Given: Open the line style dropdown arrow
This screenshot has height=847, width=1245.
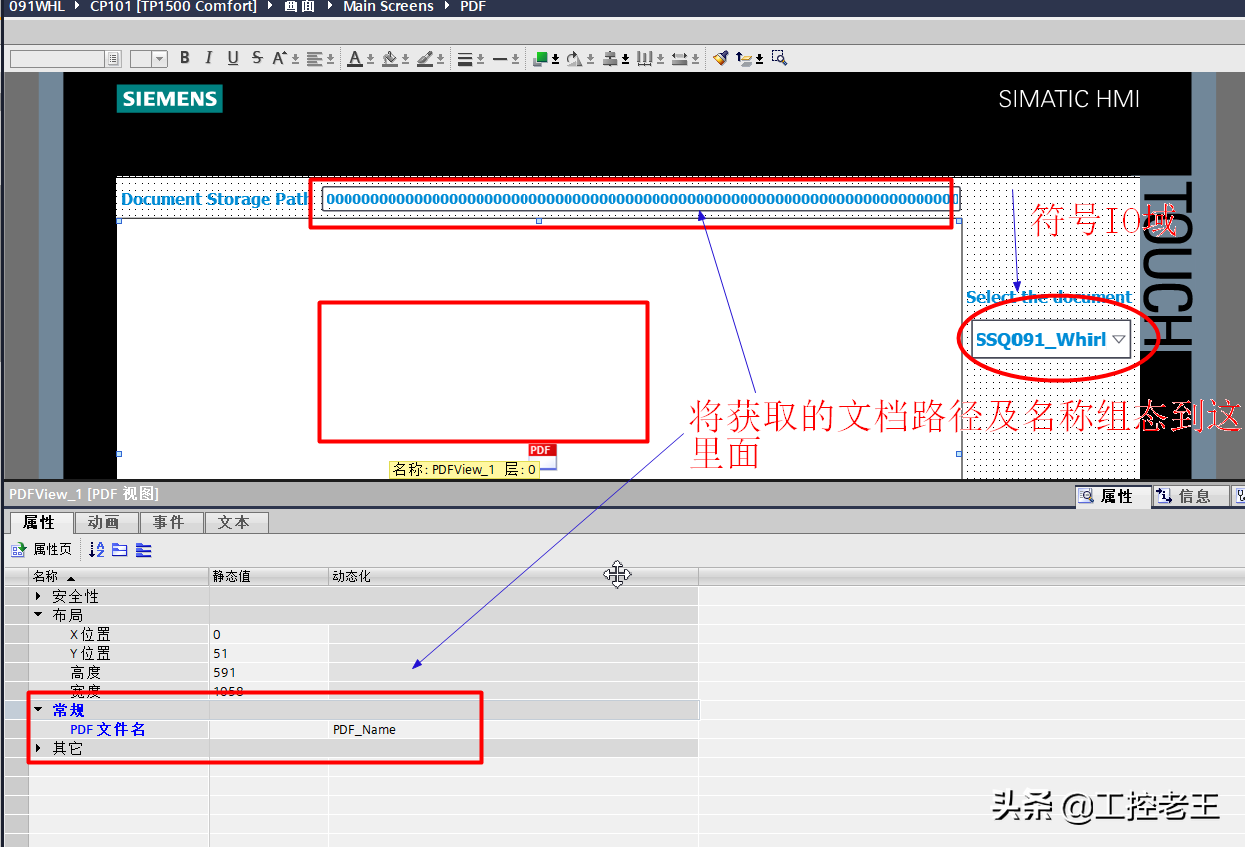Looking at the screenshot, I should [x=516, y=59].
